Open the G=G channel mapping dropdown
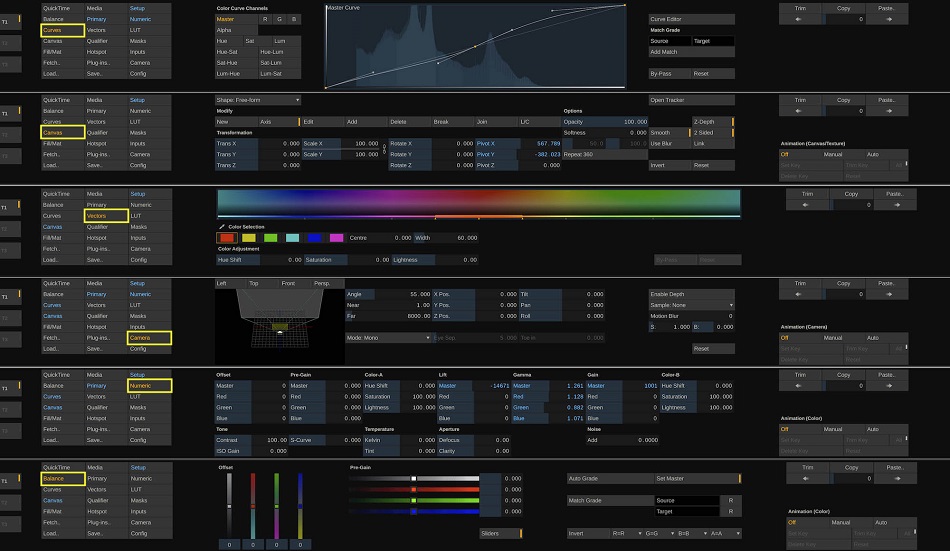Image resolution: width=950 pixels, height=551 pixels. [659, 533]
